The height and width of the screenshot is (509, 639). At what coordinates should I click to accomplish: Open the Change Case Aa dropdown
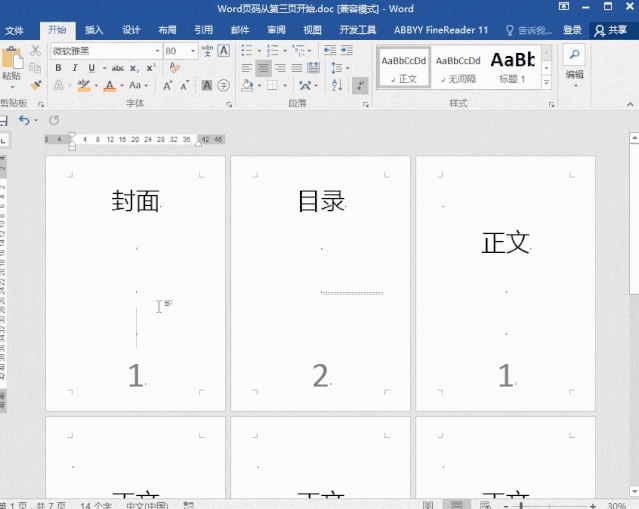click(139, 85)
